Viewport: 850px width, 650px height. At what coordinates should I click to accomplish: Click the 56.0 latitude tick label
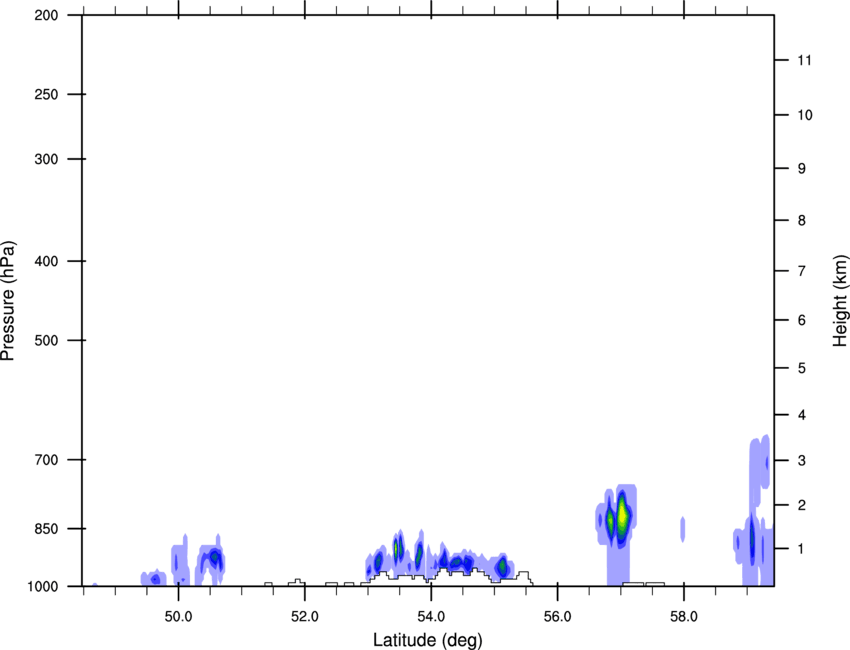coord(557,617)
